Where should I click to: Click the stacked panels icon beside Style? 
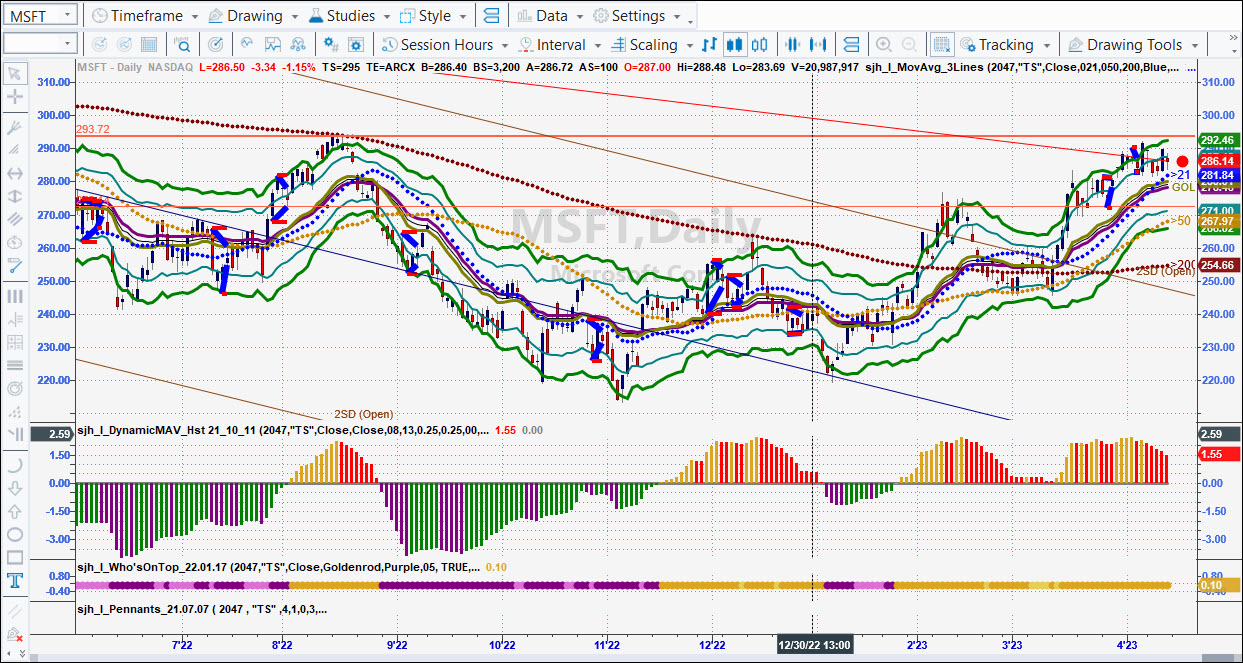(x=491, y=16)
